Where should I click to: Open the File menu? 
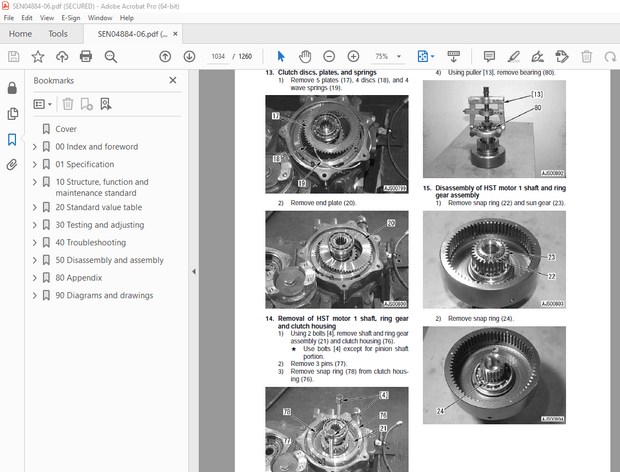9,18
